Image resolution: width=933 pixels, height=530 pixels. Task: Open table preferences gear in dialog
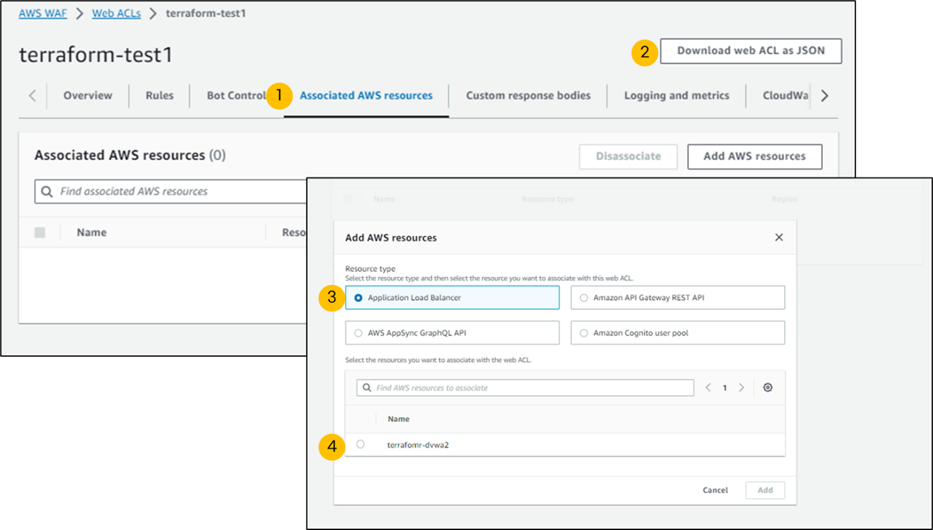(768, 387)
